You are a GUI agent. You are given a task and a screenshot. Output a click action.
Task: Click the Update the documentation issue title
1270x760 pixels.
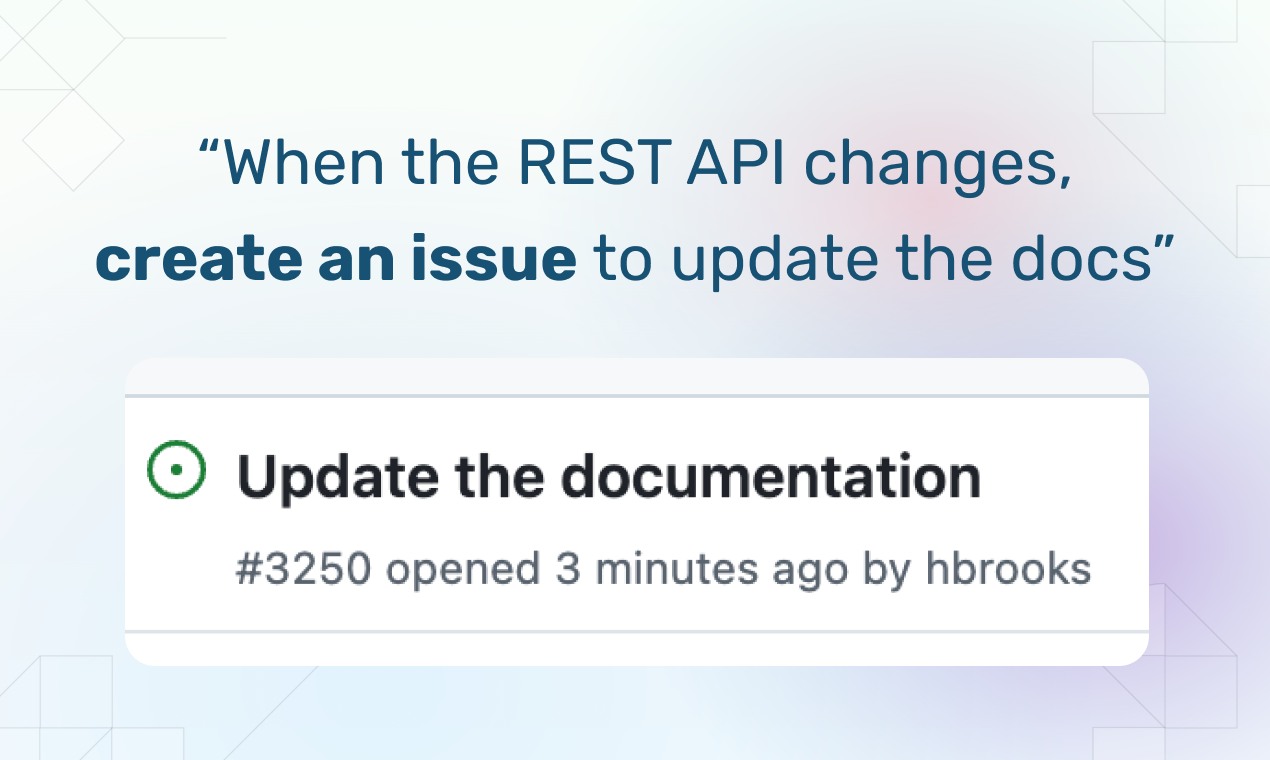tap(608, 474)
